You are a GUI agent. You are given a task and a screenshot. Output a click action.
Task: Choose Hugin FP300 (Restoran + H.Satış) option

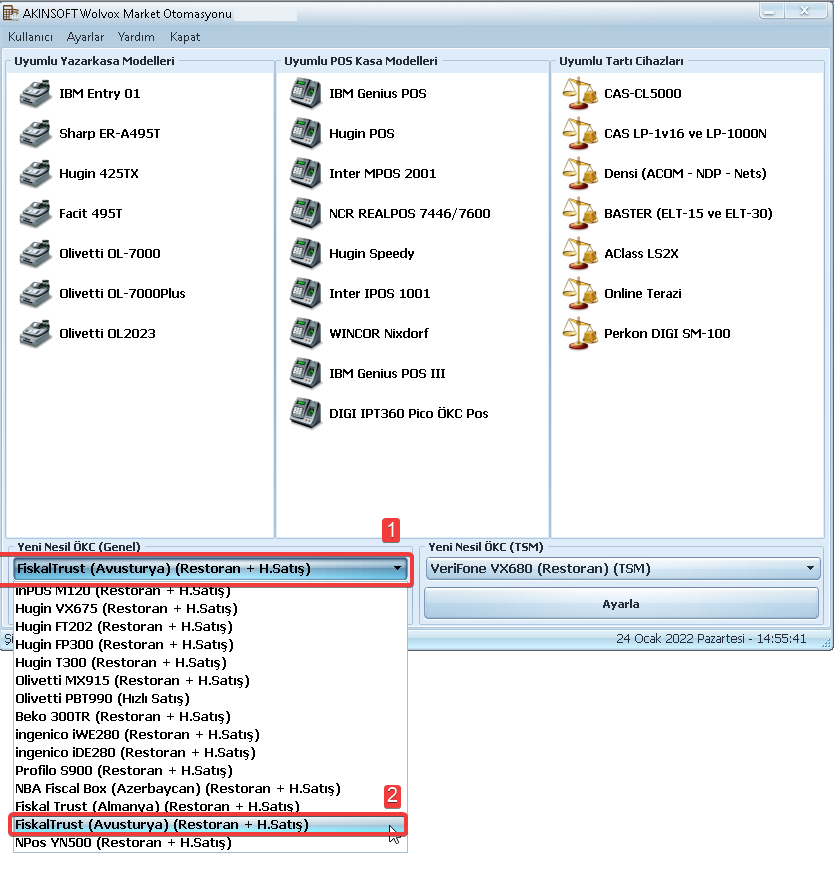coord(210,645)
